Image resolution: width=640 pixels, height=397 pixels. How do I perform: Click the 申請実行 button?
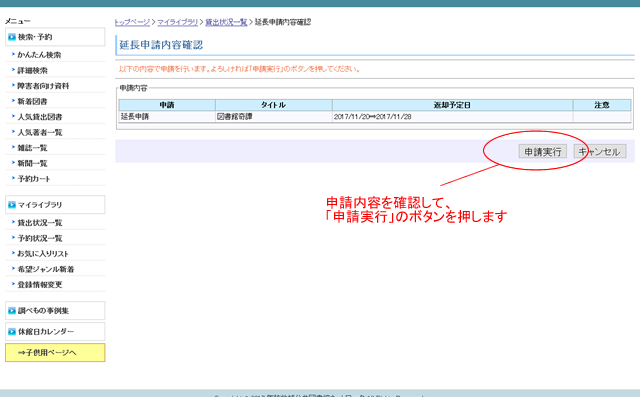tap(542, 151)
